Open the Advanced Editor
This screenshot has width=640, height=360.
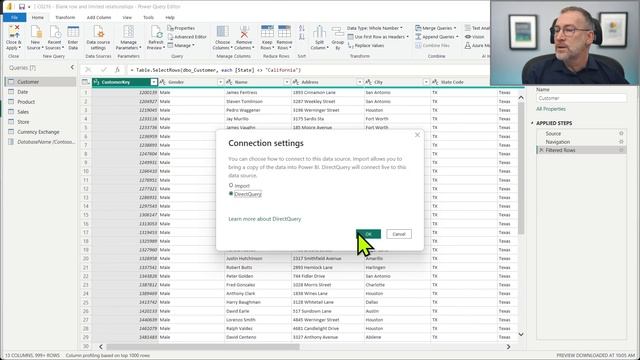tap(187, 37)
